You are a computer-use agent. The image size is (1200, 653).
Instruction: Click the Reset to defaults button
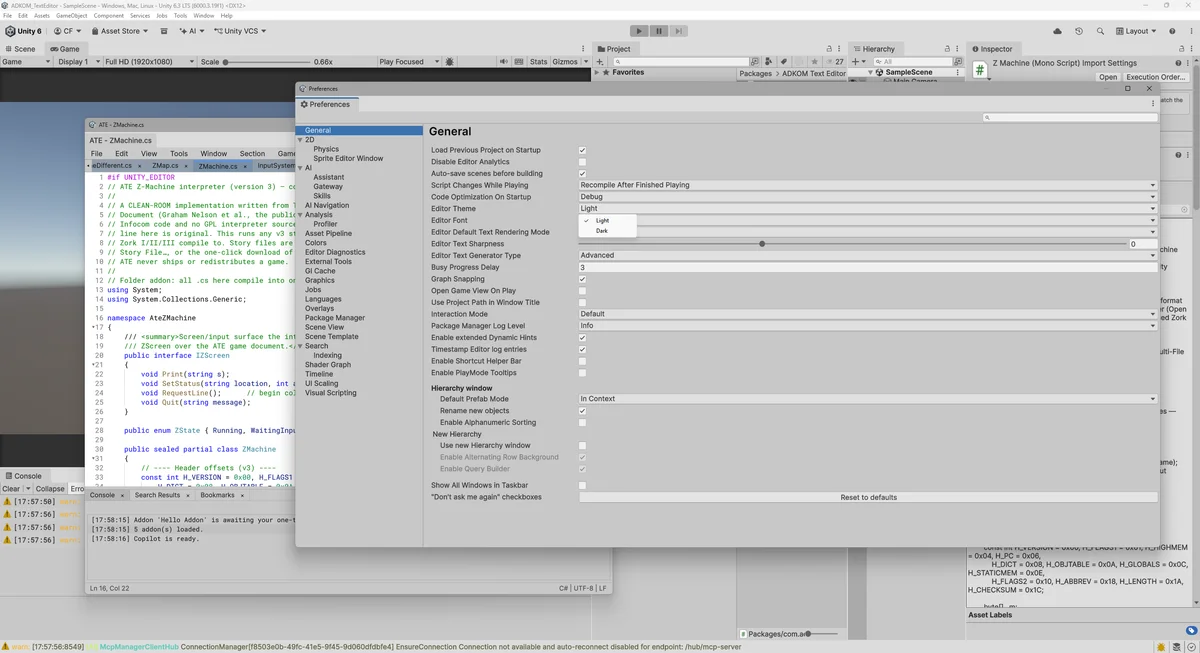[868, 497]
